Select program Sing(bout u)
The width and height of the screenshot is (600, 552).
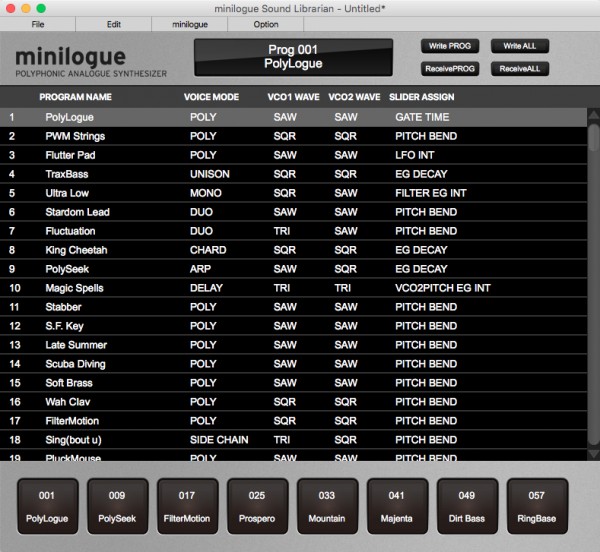pos(293,440)
